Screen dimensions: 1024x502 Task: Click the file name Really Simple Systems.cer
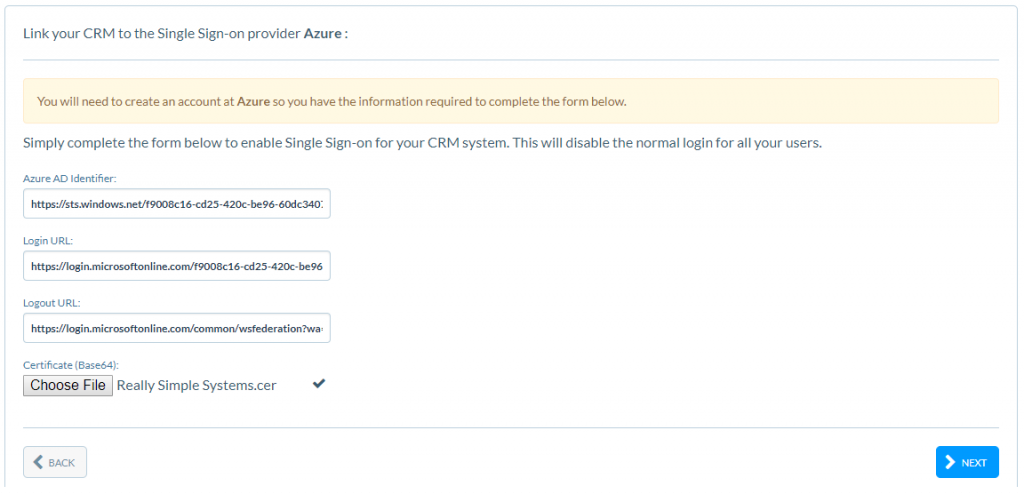[x=197, y=386]
